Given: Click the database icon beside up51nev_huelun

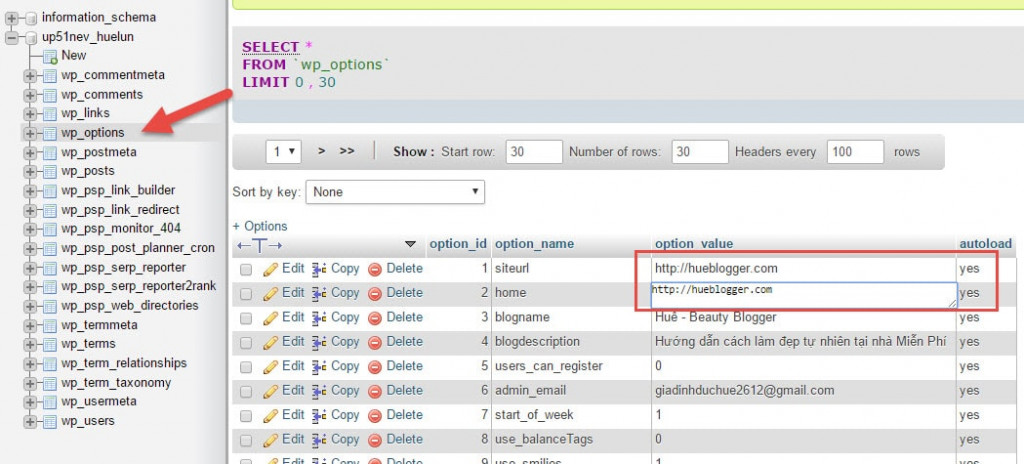Looking at the screenshot, I should point(31,38).
